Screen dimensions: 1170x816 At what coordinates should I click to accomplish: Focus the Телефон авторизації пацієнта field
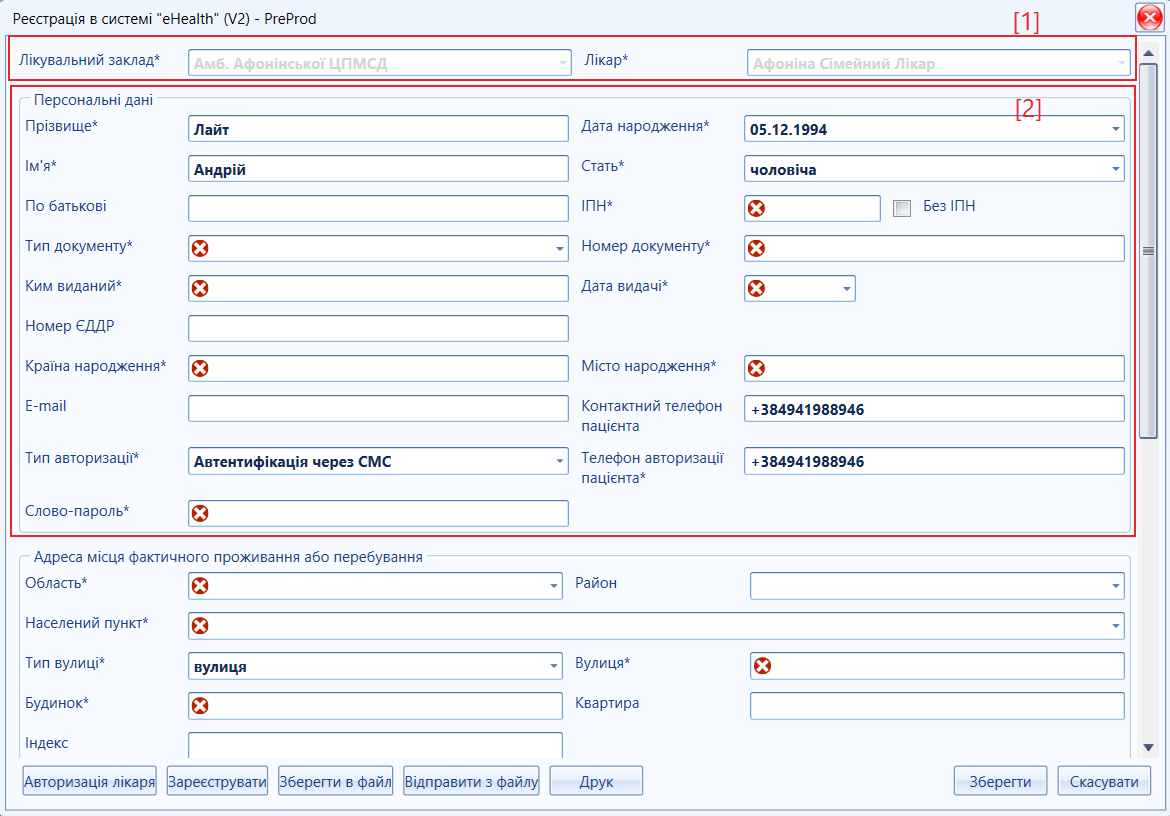point(934,461)
